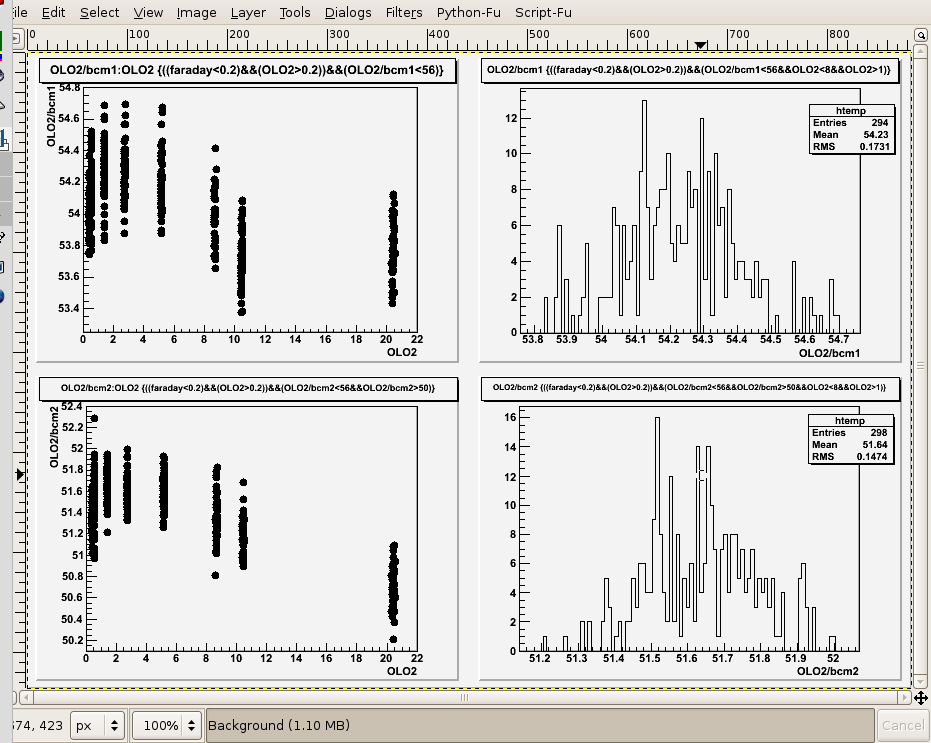Click the OLO2/bcm1:OLO2 scatter plot title
The width and height of the screenshot is (931, 743).
[246, 70]
